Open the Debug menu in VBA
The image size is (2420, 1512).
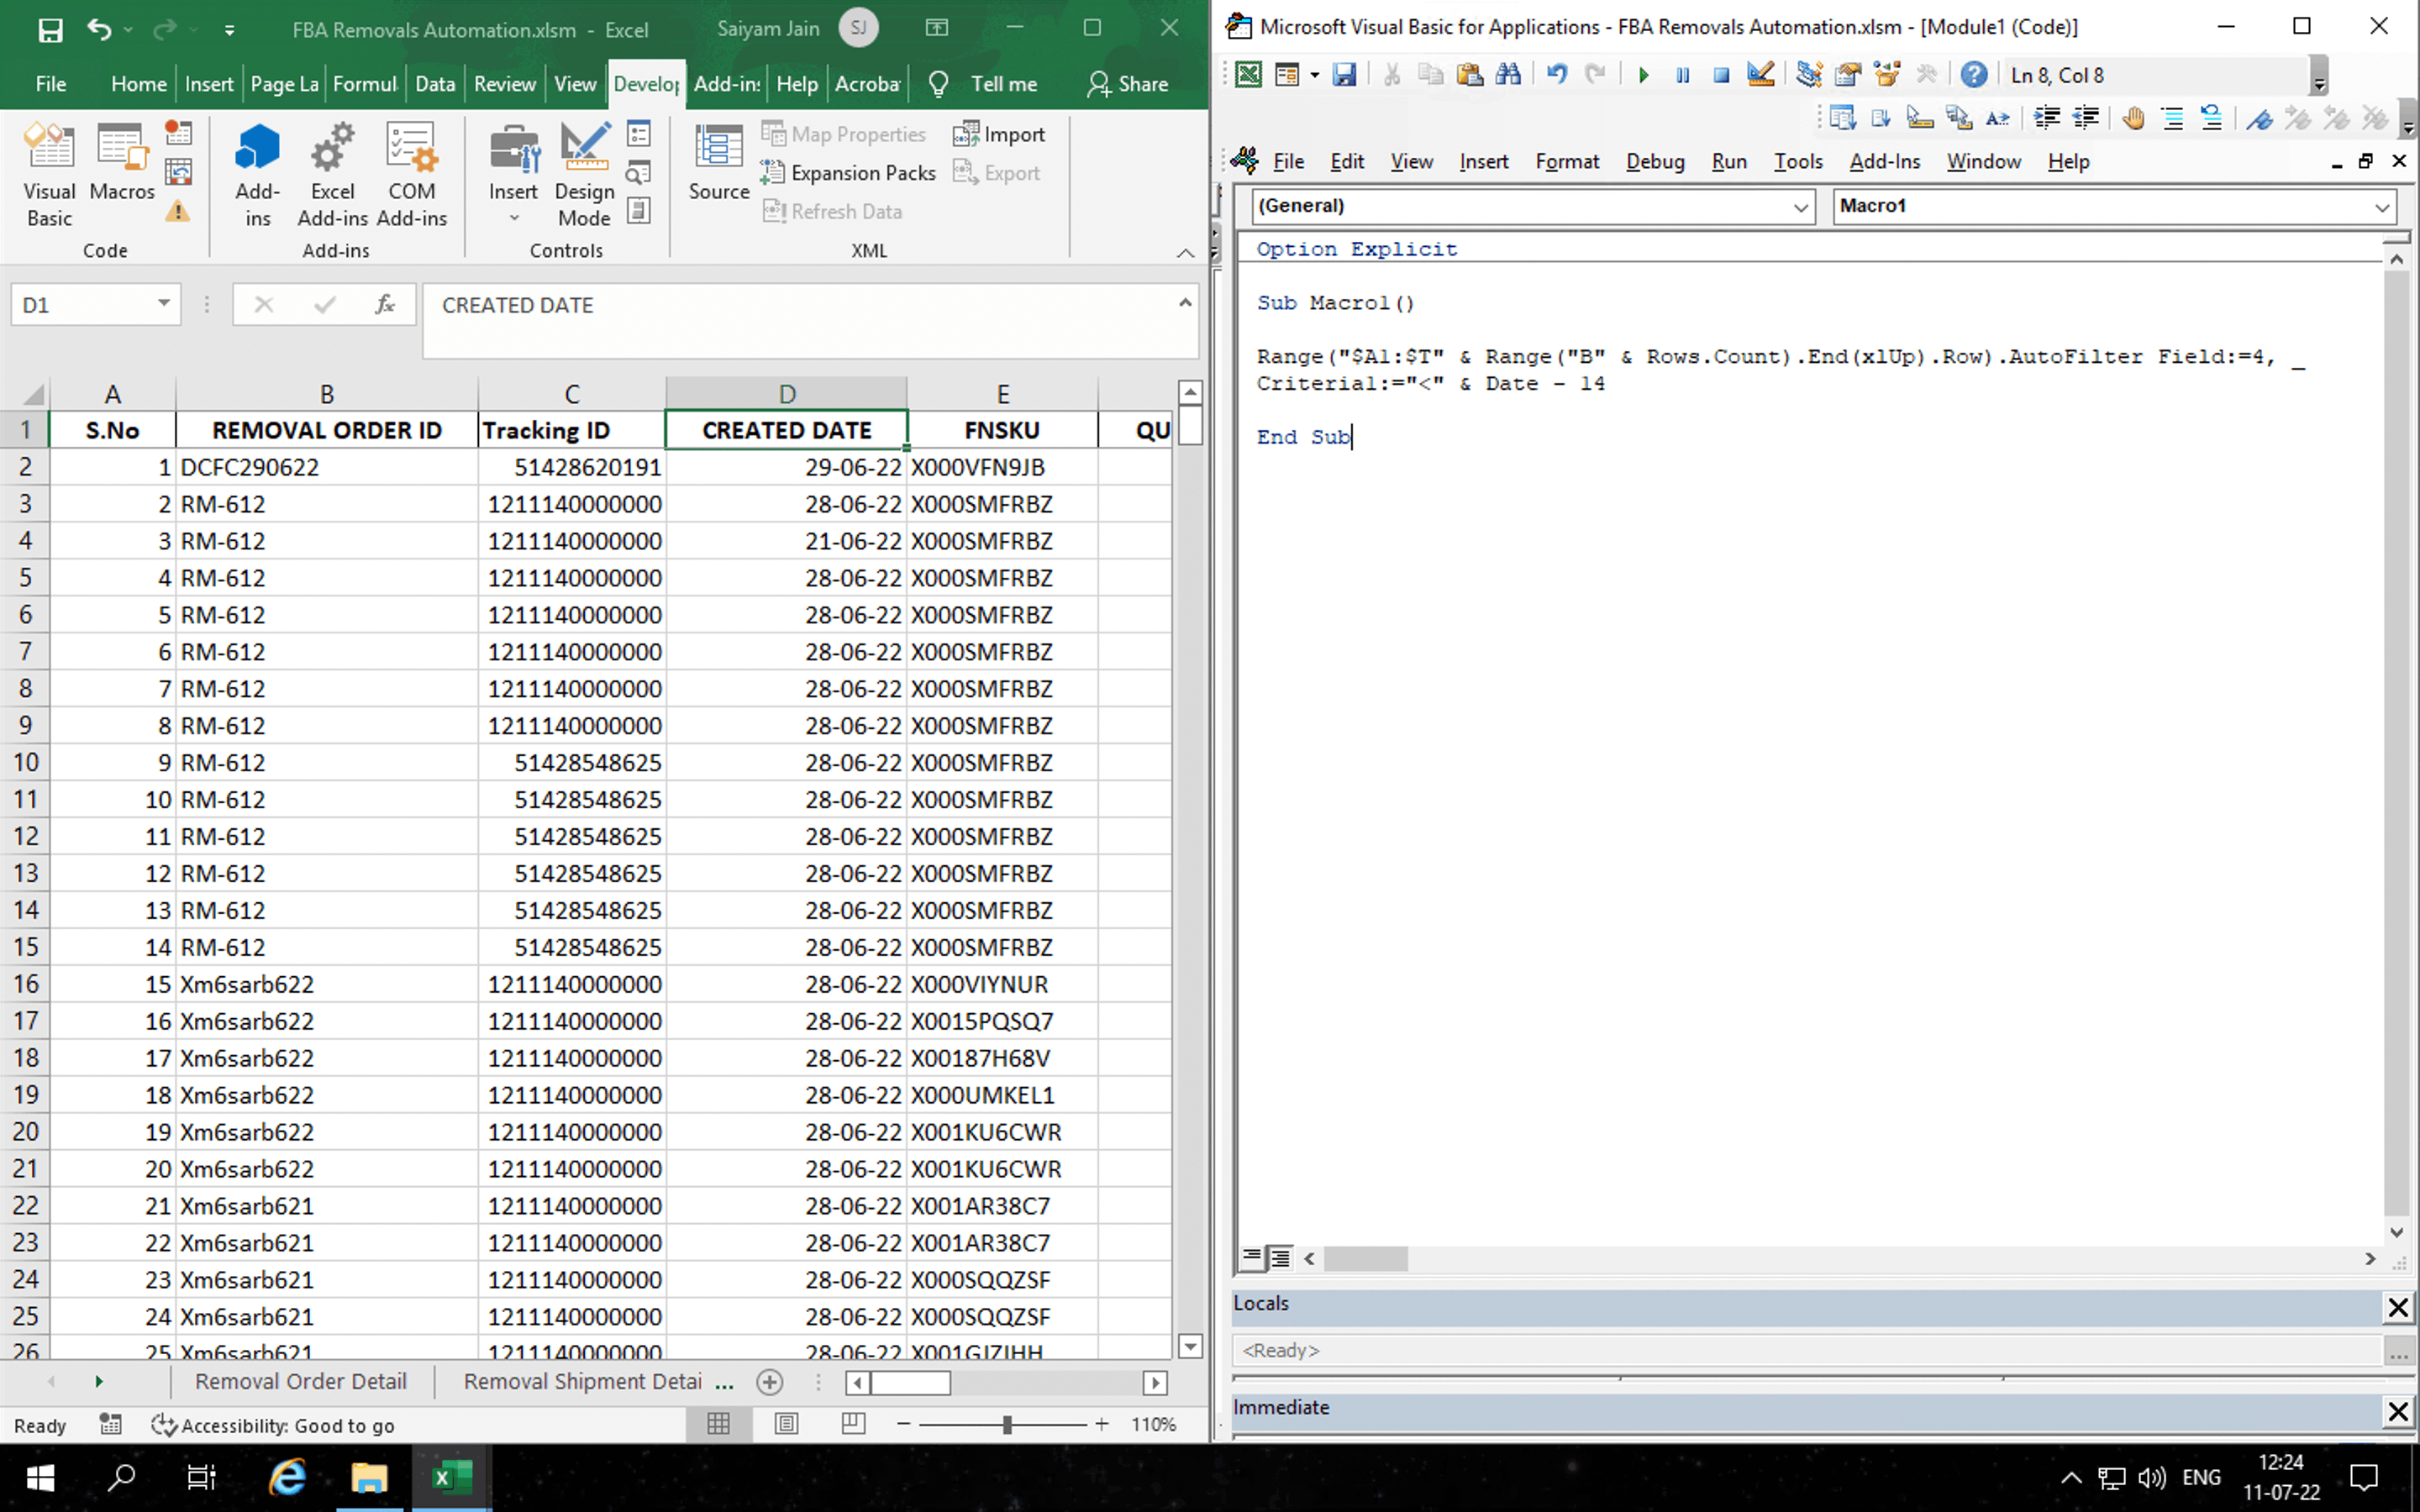pyautogui.click(x=1654, y=162)
